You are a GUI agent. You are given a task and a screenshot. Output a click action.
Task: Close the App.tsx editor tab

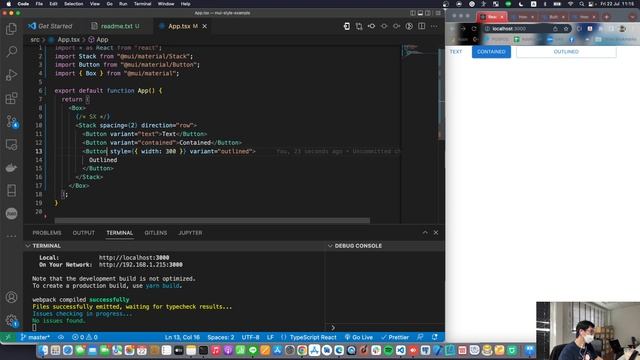(x=204, y=26)
